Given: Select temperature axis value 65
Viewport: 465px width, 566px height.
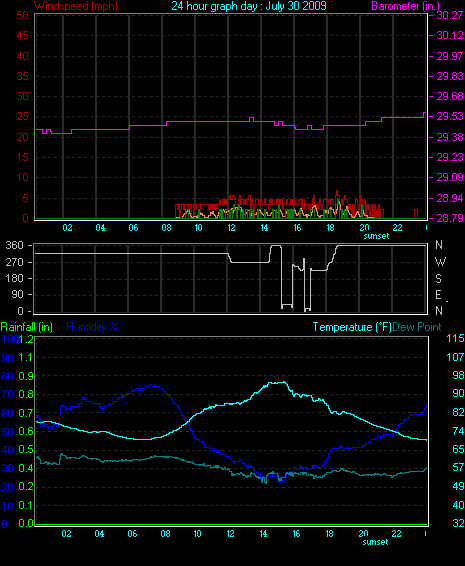Looking at the screenshot, I should (458, 449).
